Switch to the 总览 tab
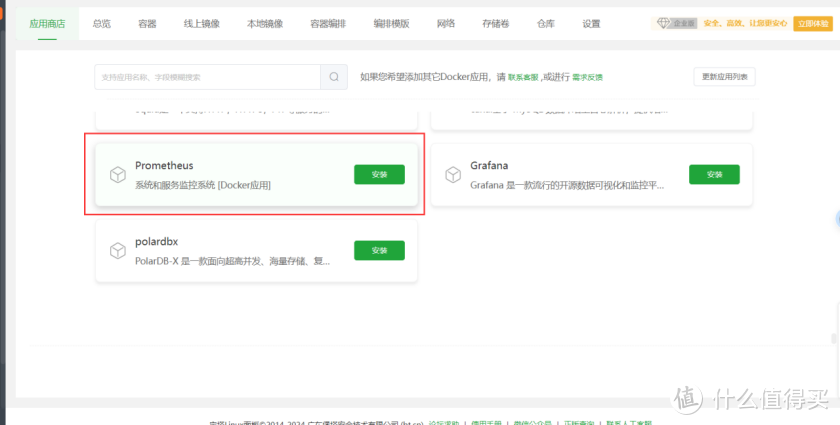Screen dimensions: 840x425 click(x=102, y=24)
